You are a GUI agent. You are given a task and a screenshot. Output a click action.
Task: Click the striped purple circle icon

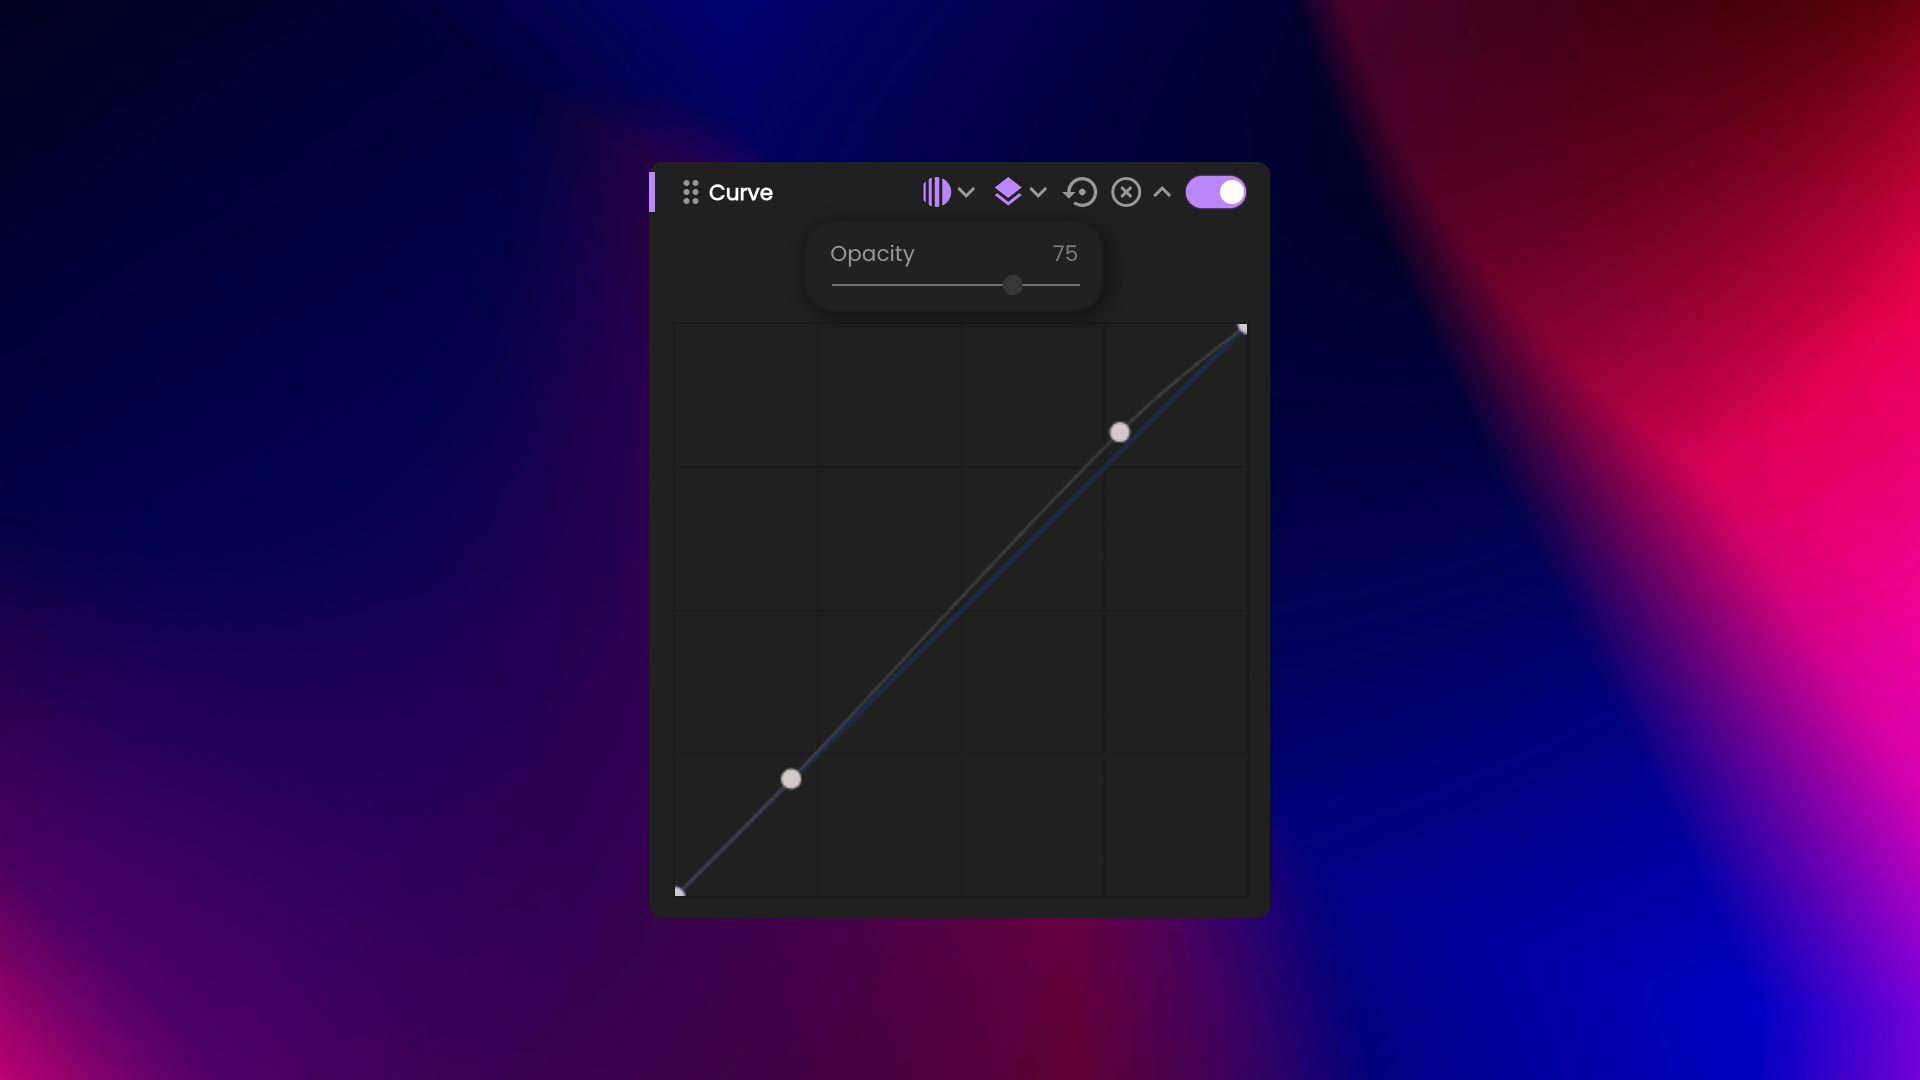(936, 192)
